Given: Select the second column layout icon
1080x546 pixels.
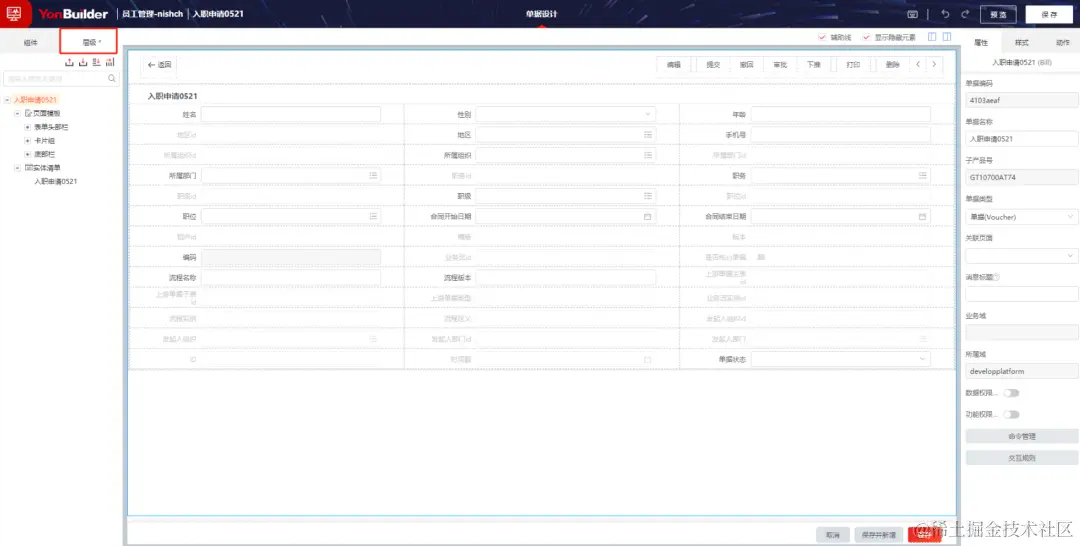Looking at the screenshot, I should [947, 37].
